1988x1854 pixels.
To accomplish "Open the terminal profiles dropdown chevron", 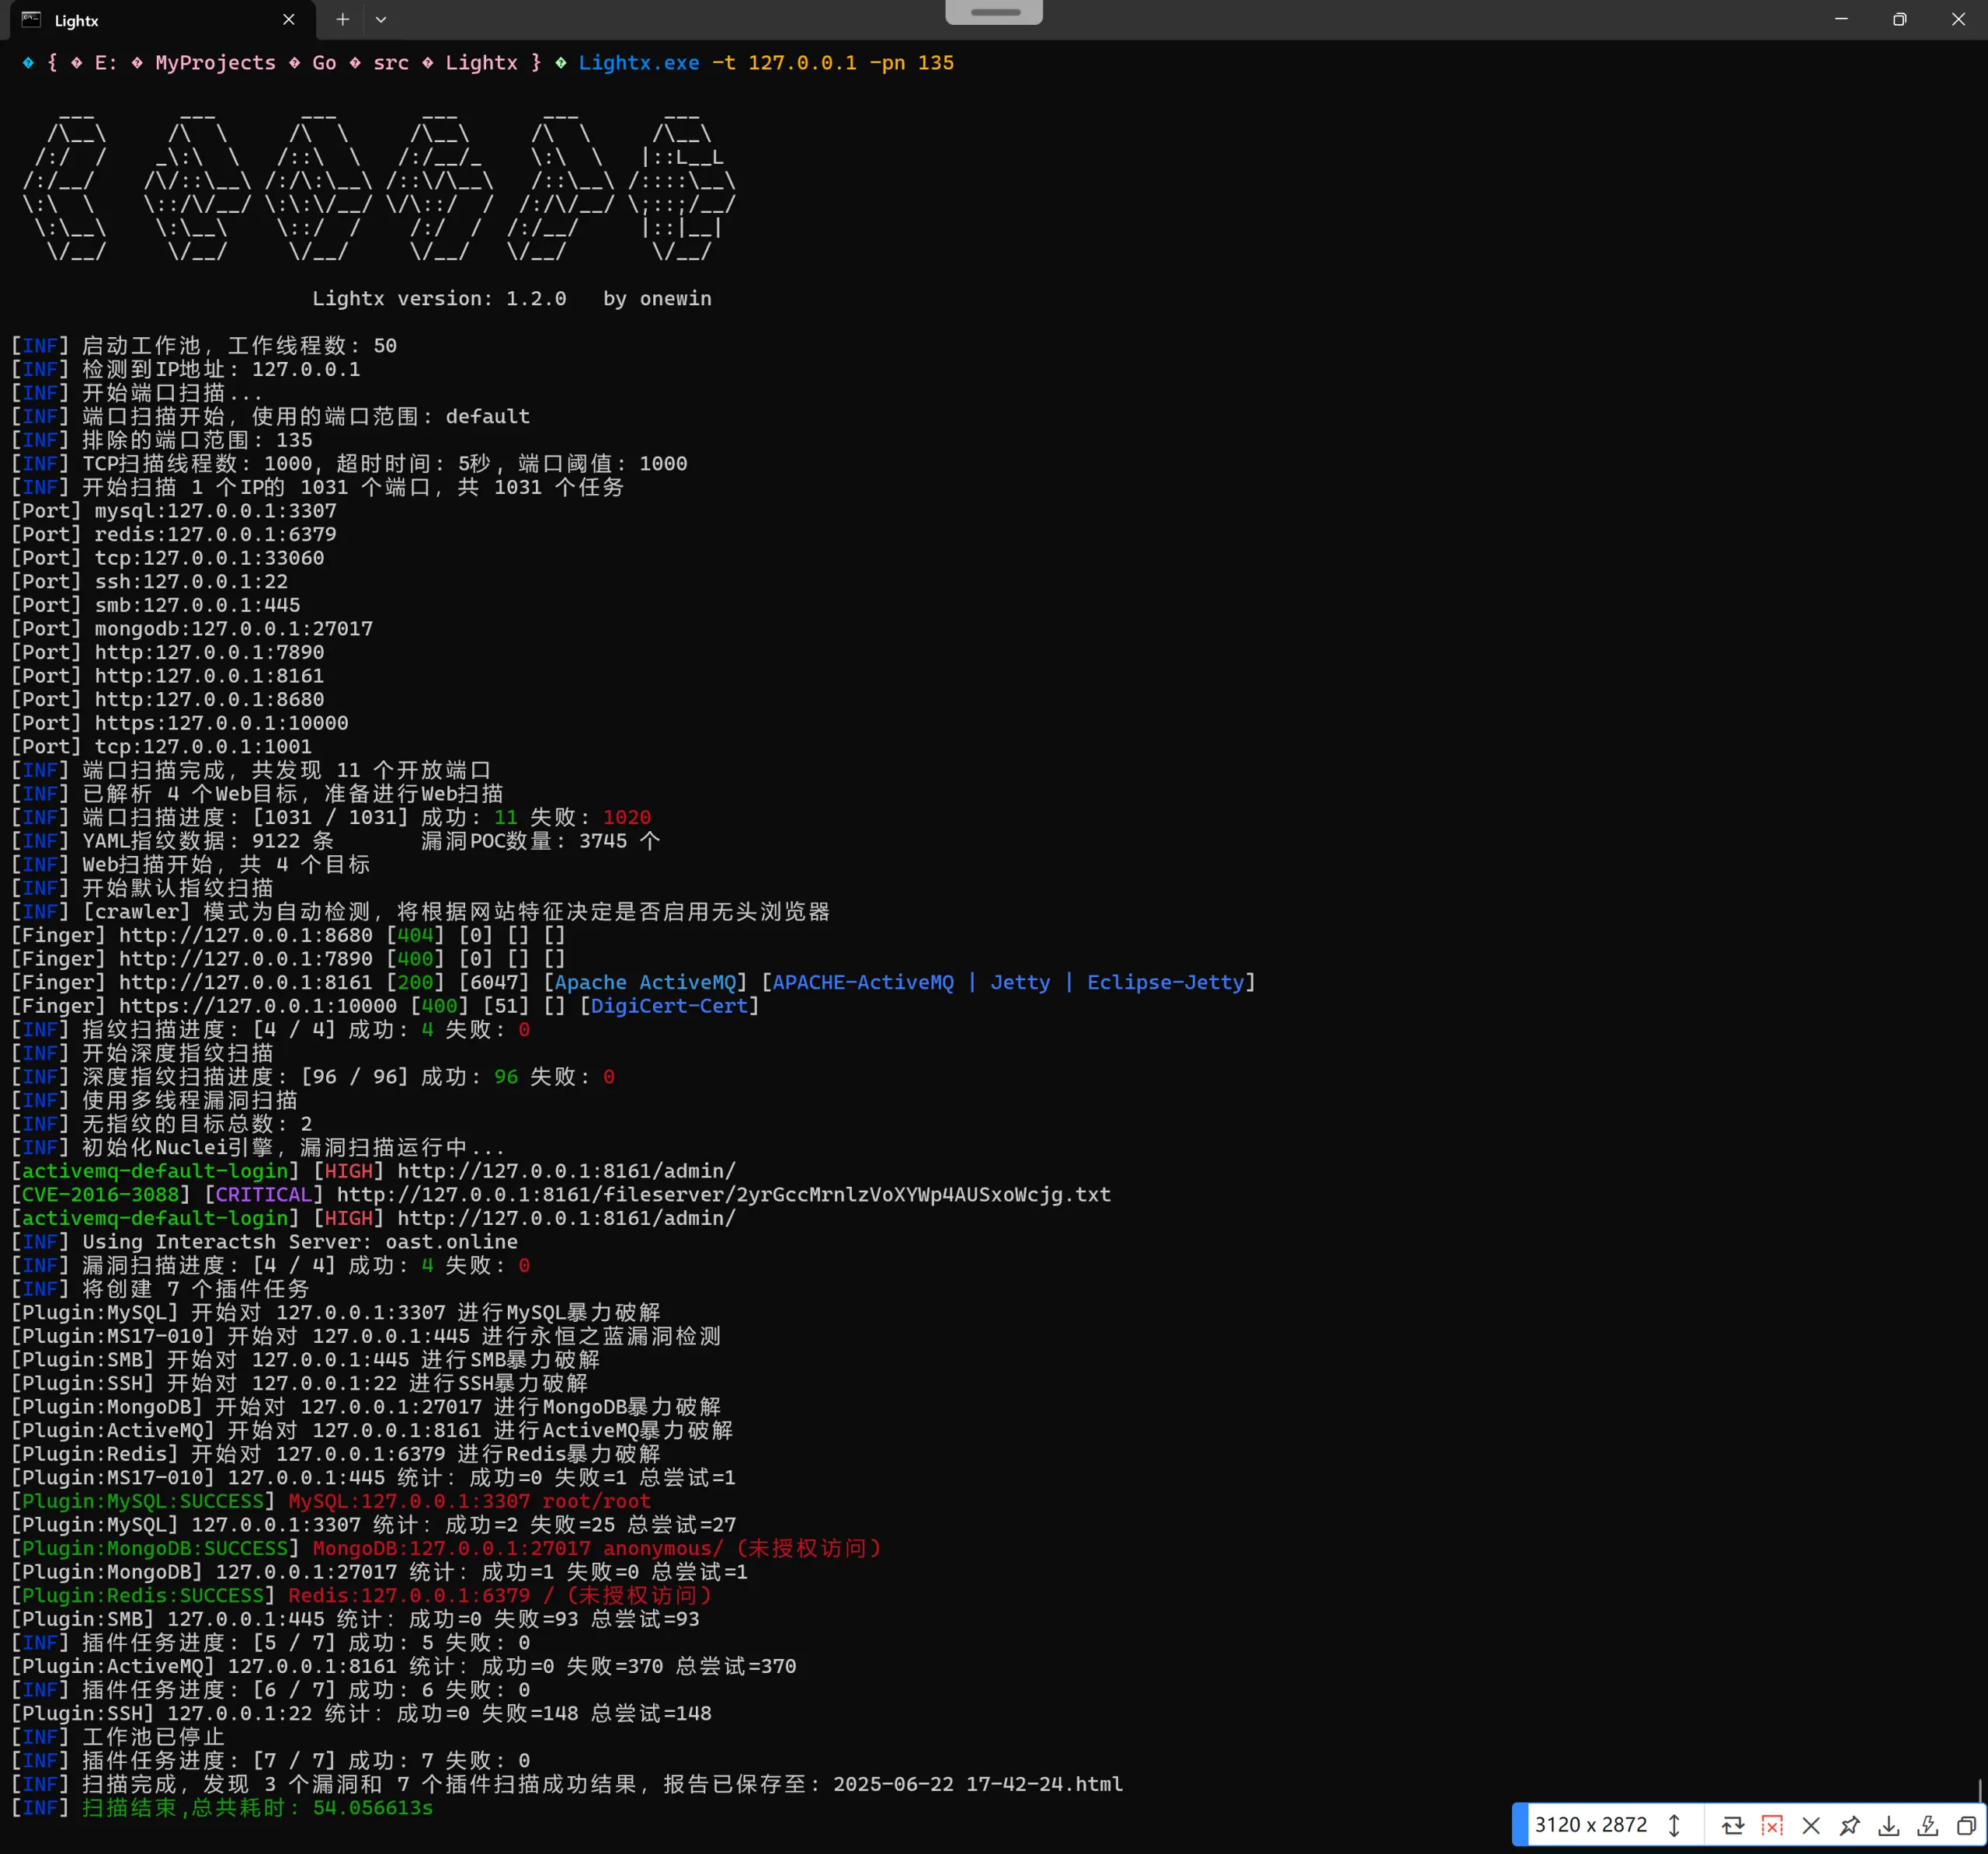I will click(x=381, y=19).
